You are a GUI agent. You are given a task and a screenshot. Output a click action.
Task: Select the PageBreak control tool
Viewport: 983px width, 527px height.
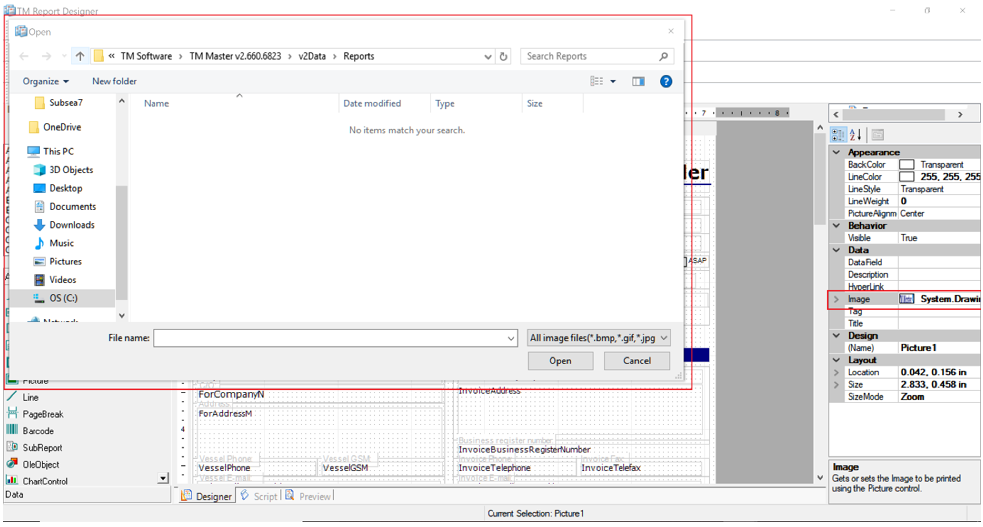42,414
